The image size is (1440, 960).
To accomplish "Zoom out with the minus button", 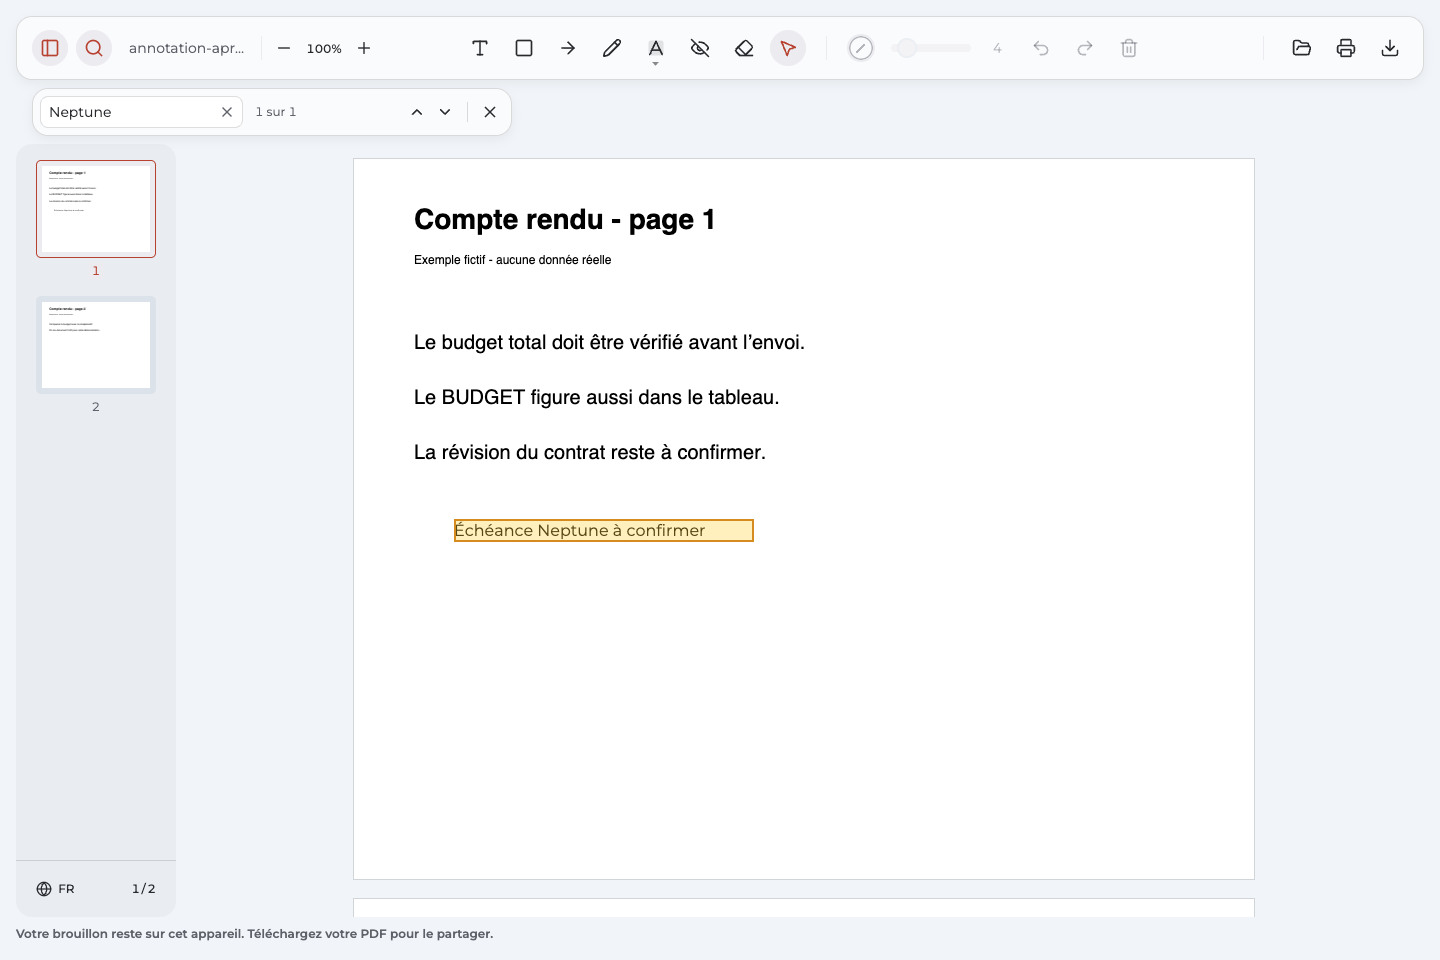I will coord(284,48).
